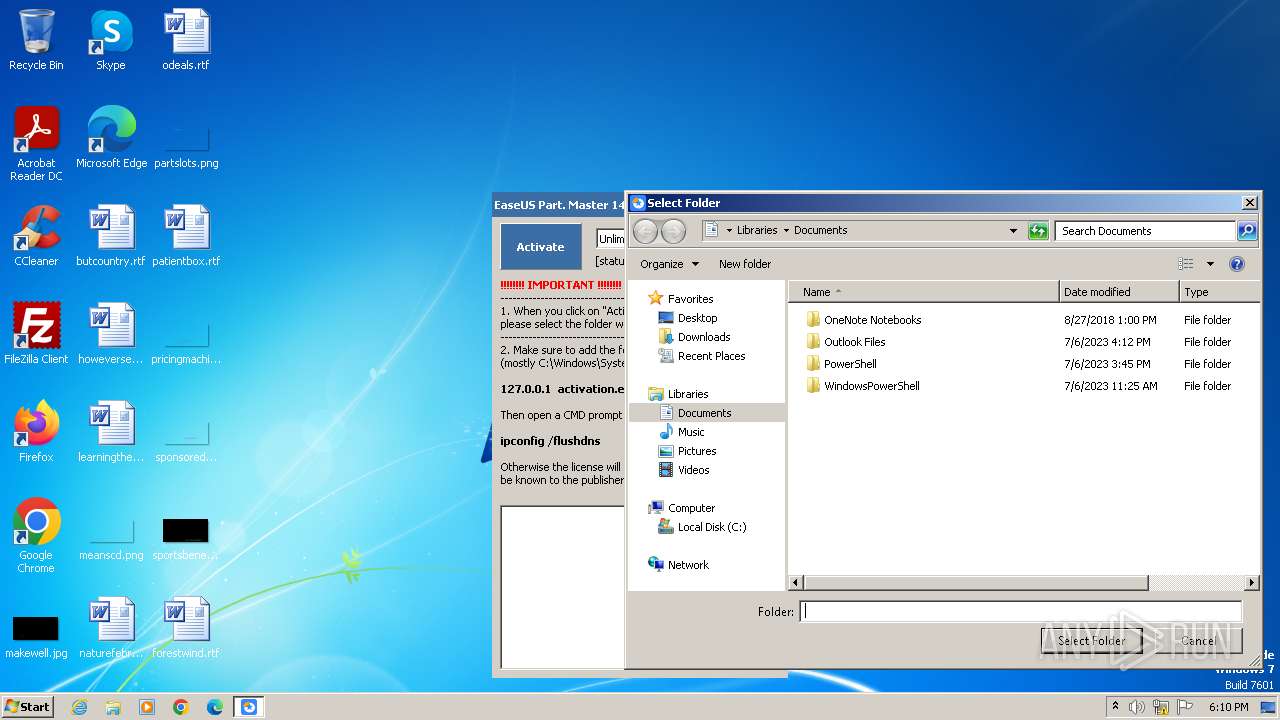Select Videos library in the navigation pane
The height and width of the screenshot is (720, 1280).
click(694, 470)
